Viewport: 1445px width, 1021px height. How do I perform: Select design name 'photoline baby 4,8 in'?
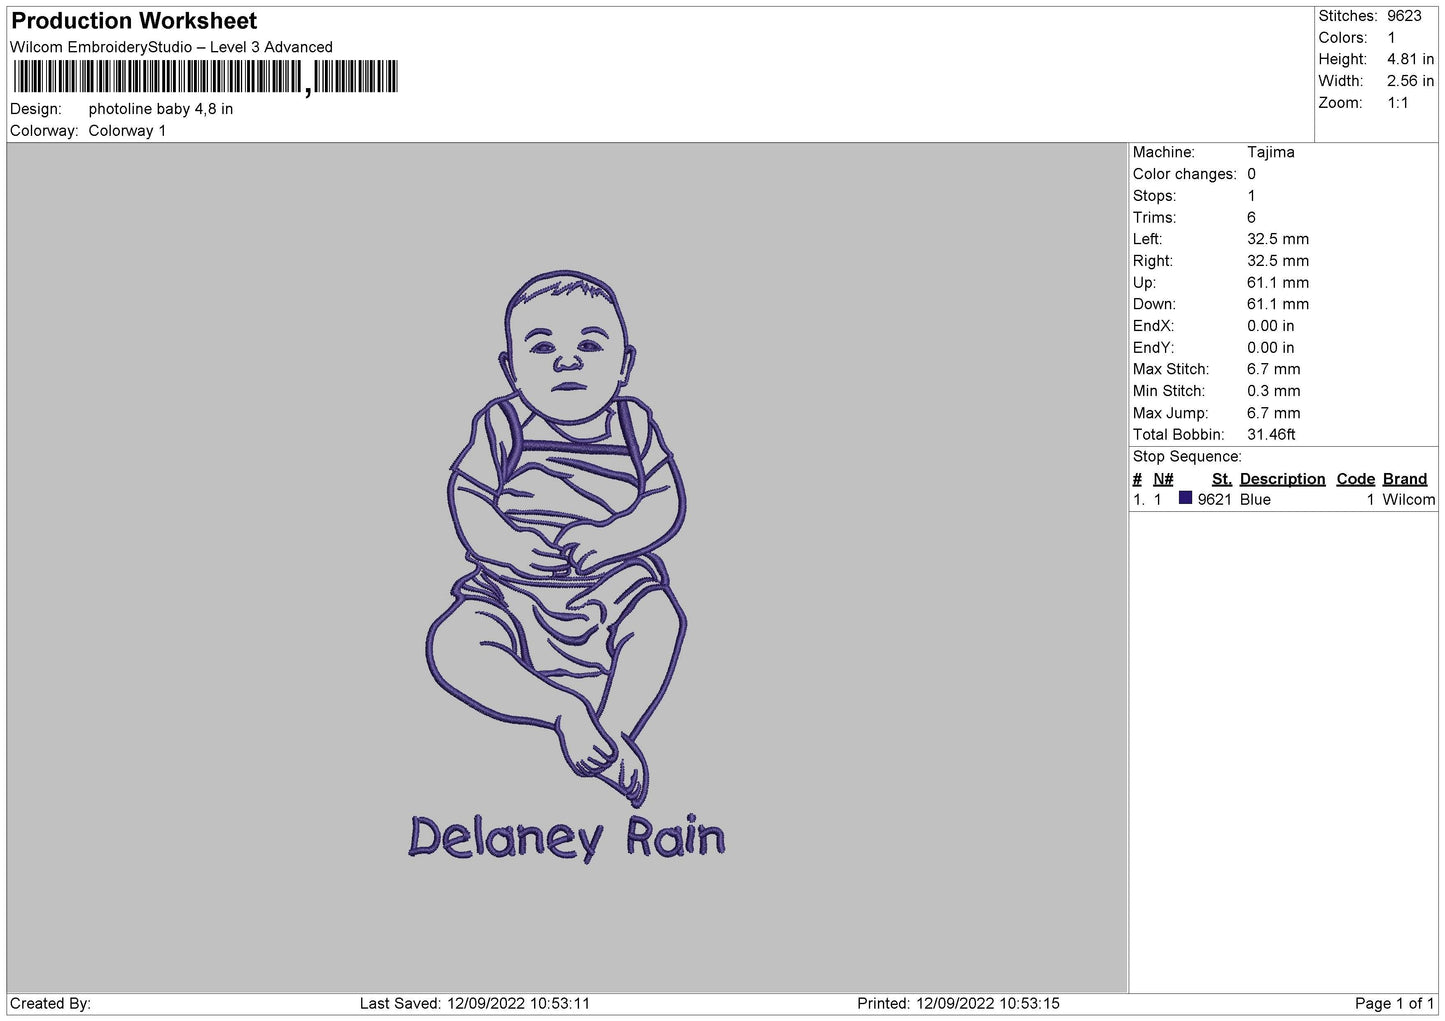click(x=161, y=109)
